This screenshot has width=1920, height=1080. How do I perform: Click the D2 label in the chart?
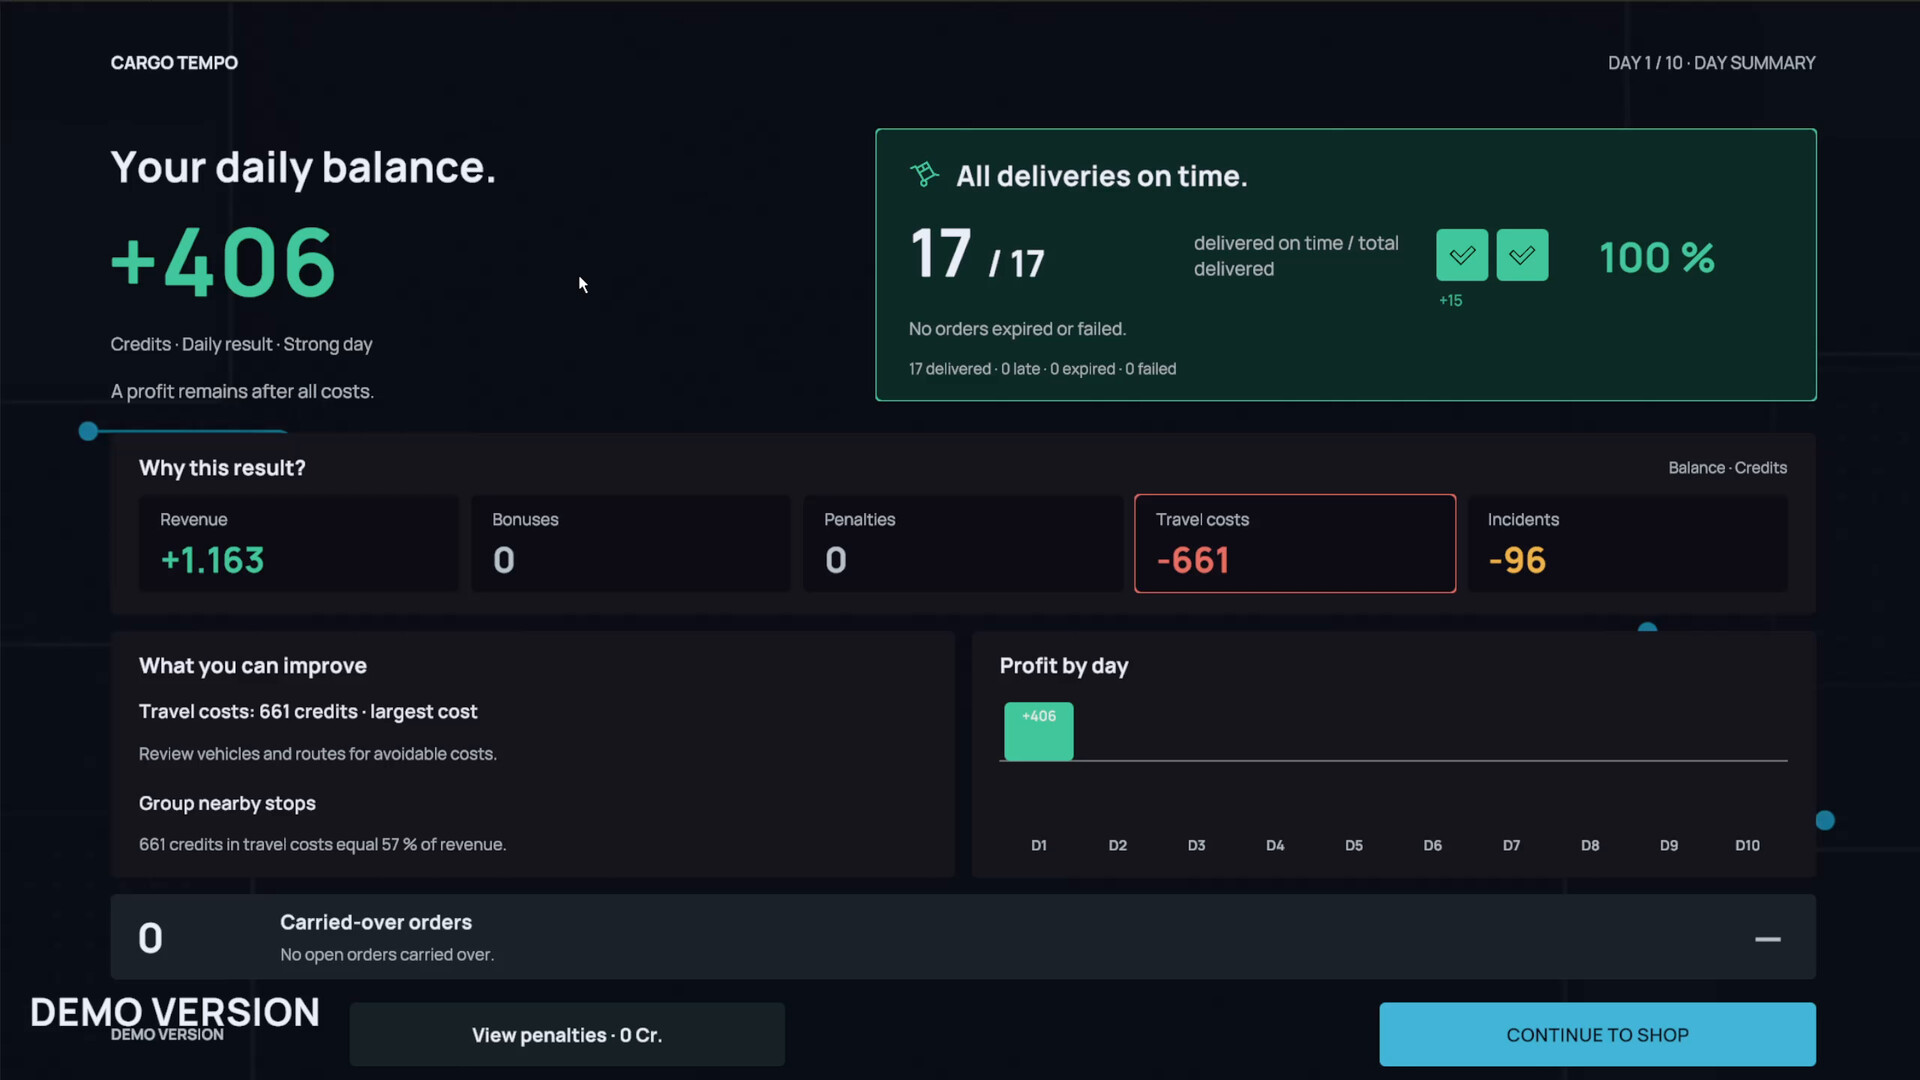point(1118,845)
